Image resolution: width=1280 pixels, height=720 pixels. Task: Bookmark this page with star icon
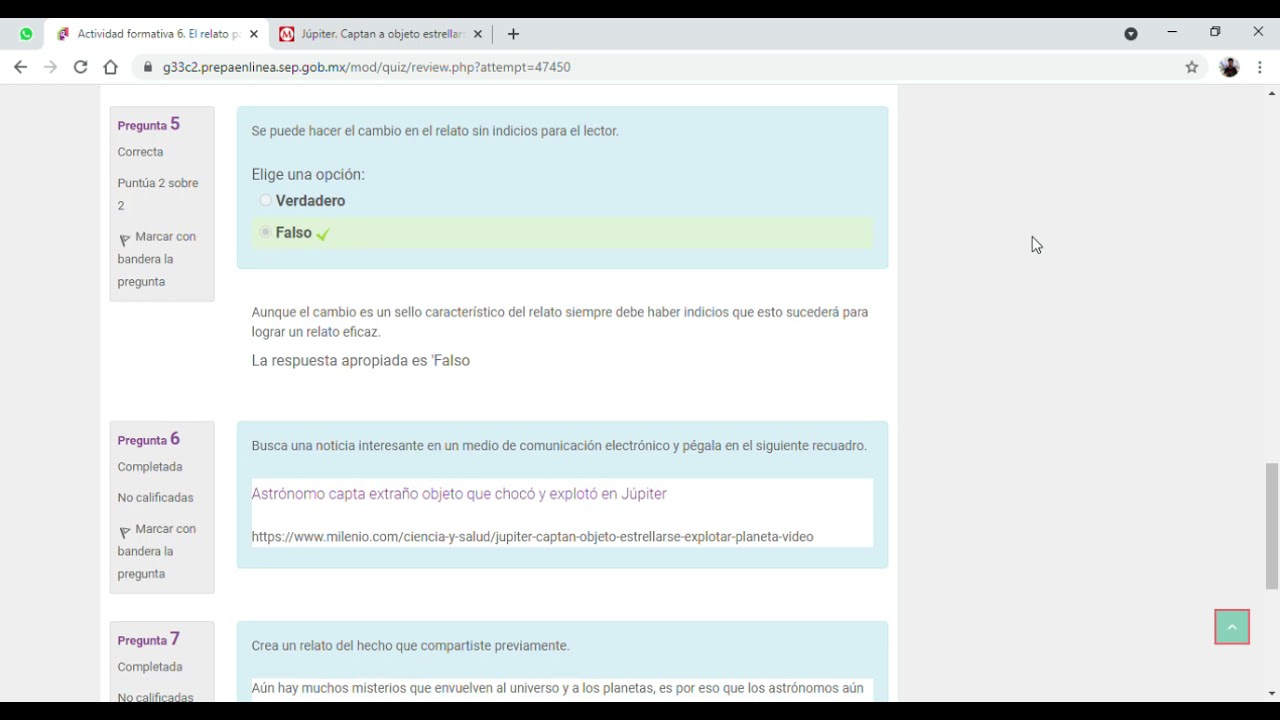point(1191,67)
